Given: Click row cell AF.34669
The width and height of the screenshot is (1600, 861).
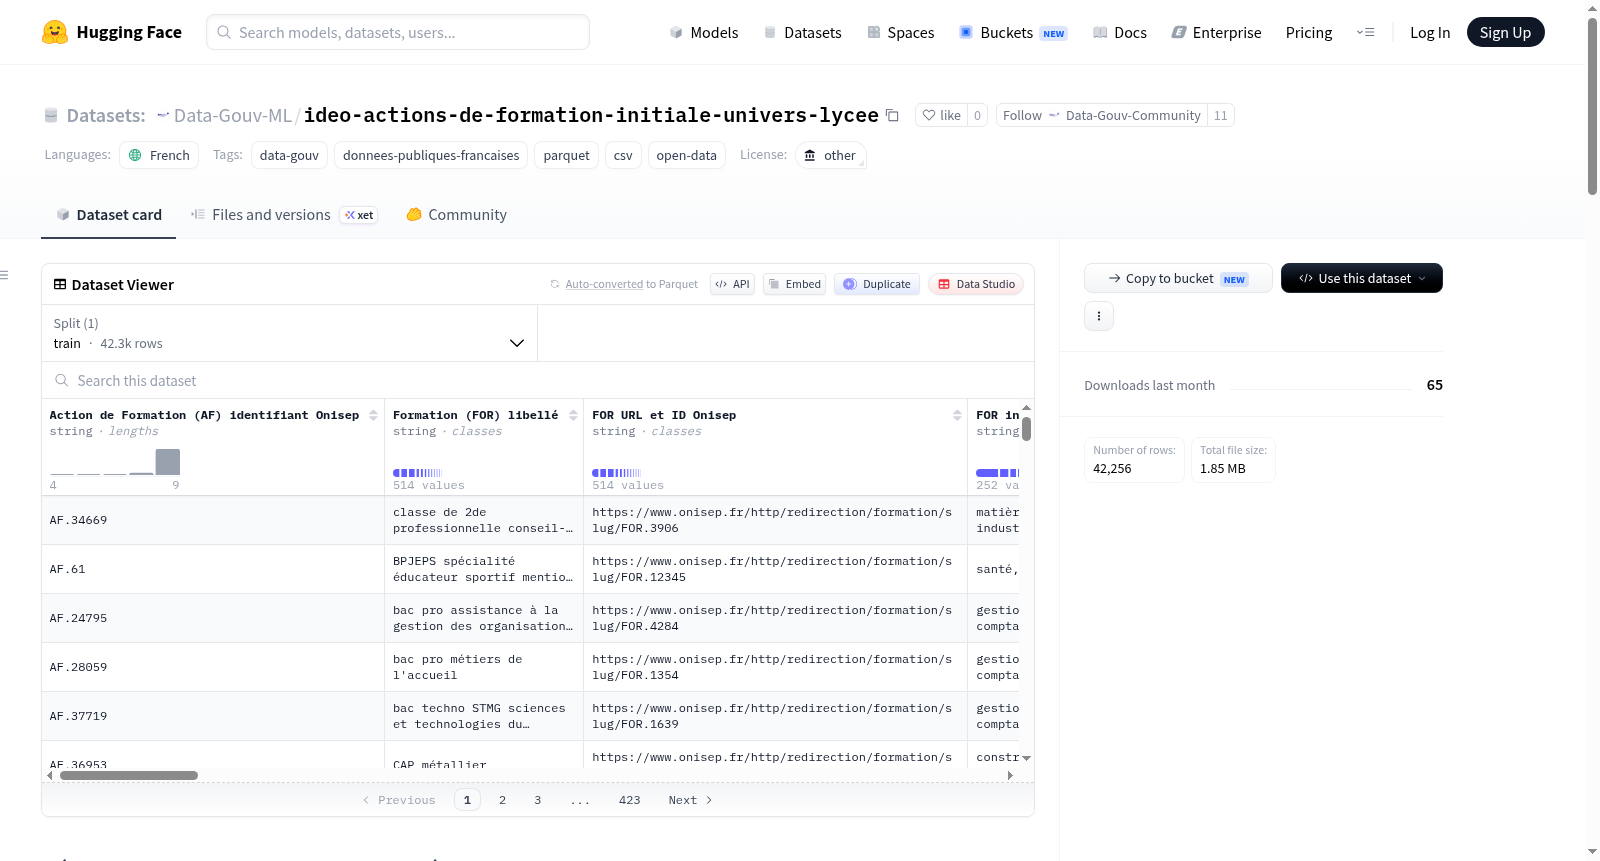Looking at the screenshot, I should click(x=213, y=520).
